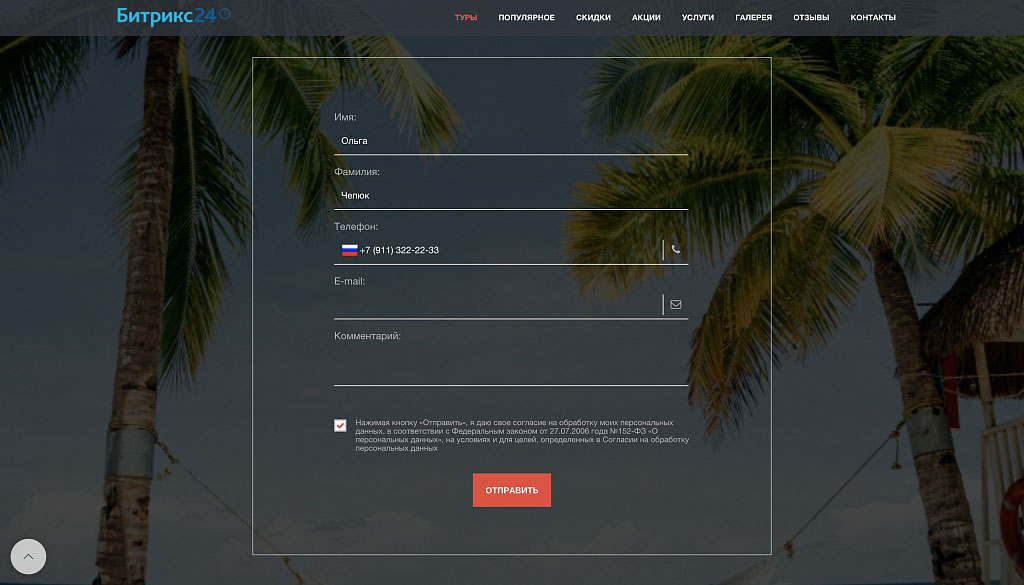Open the Туры menu item
This screenshot has height=585, width=1024.
(x=465, y=18)
